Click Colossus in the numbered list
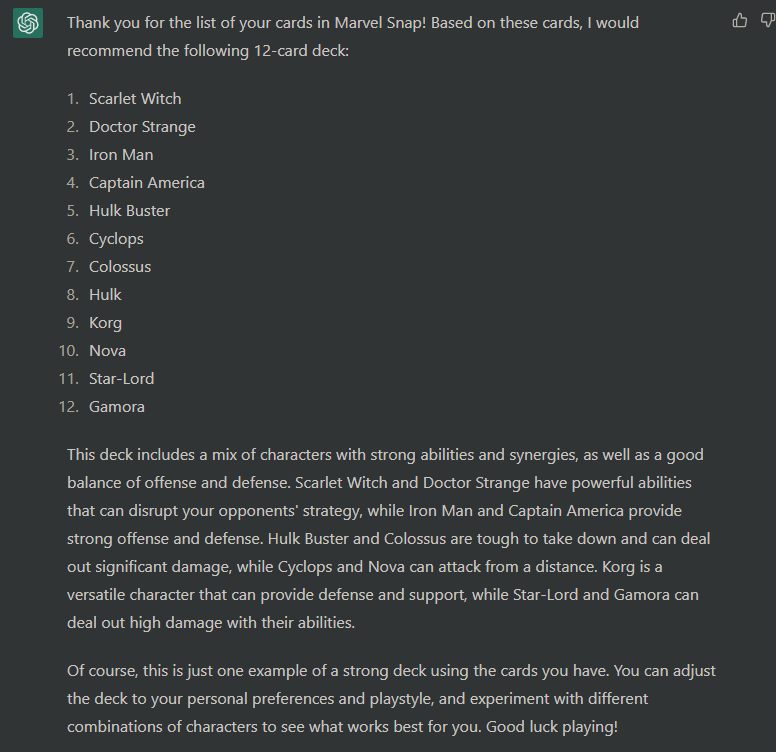This screenshot has height=752, width=776. (x=120, y=267)
